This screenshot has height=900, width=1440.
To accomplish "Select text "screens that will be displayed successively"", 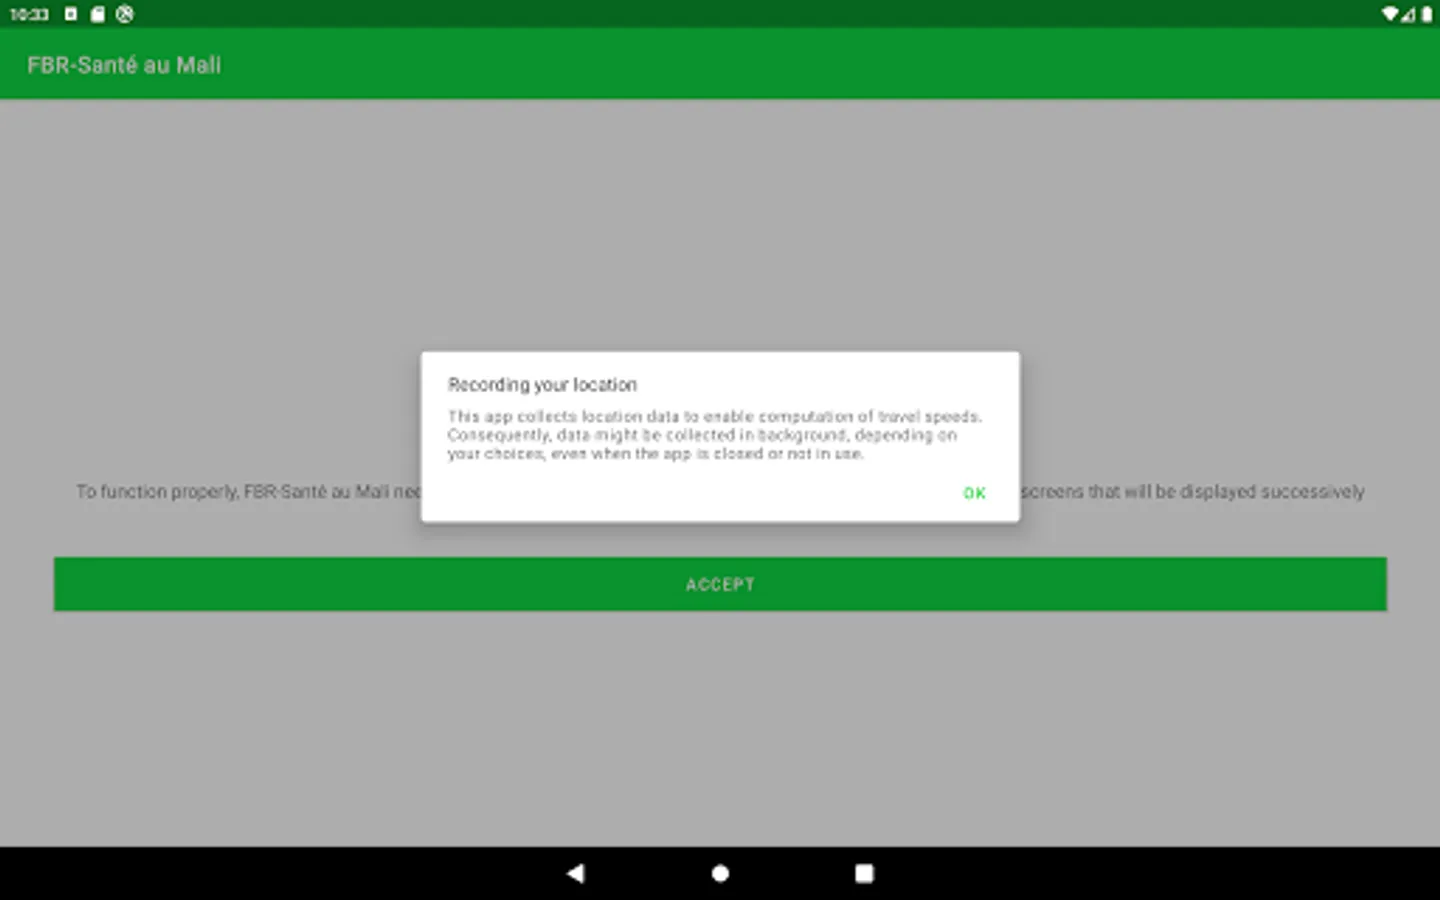I will [x=1193, y=492].
